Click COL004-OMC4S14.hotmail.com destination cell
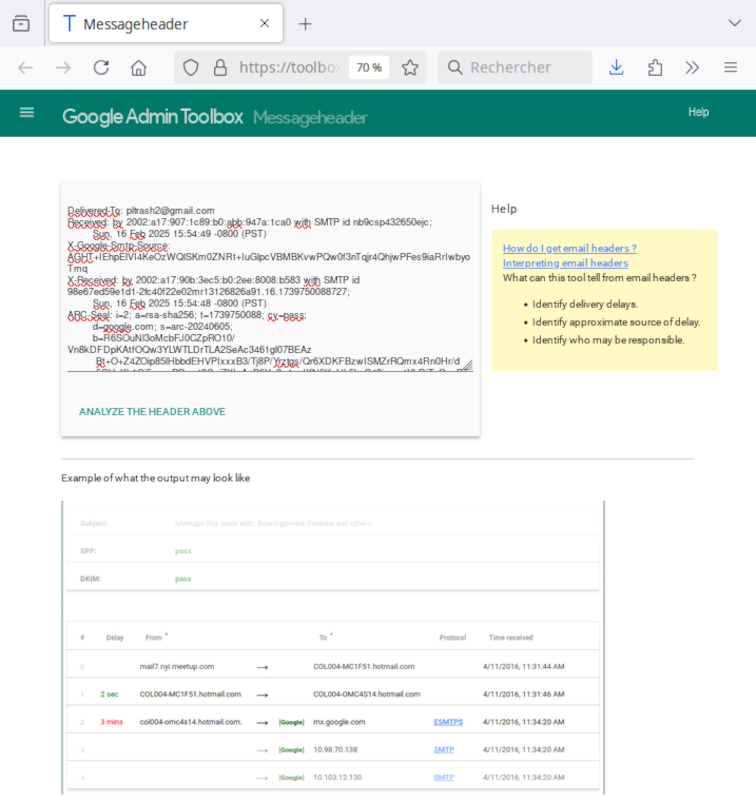 tap(367, 694)
